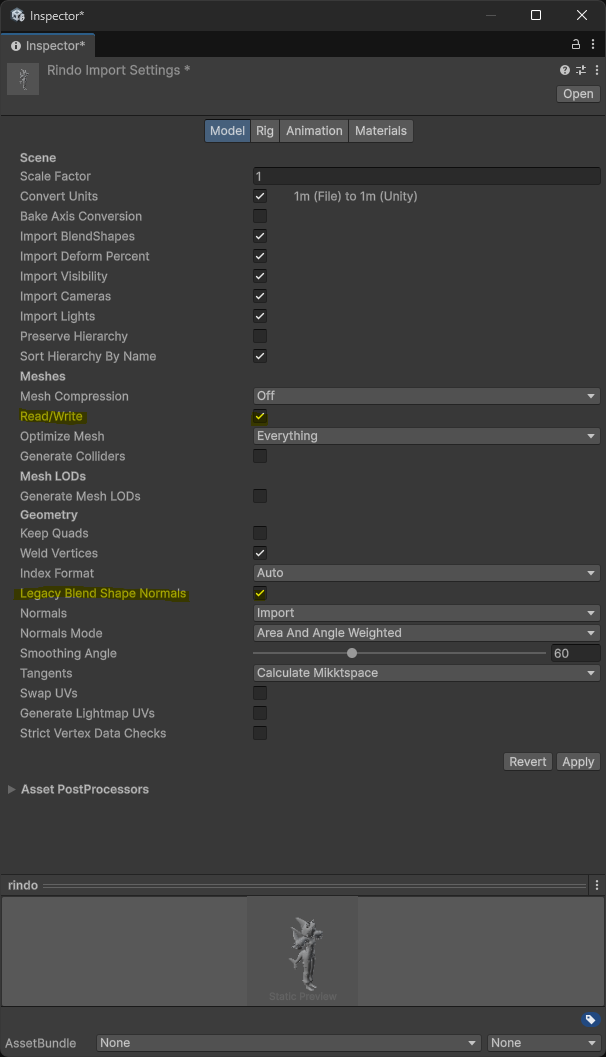Click the Scale Factor input field
Image resolution: width=606 pixels, height=1057 pixels.
[427, 176]
